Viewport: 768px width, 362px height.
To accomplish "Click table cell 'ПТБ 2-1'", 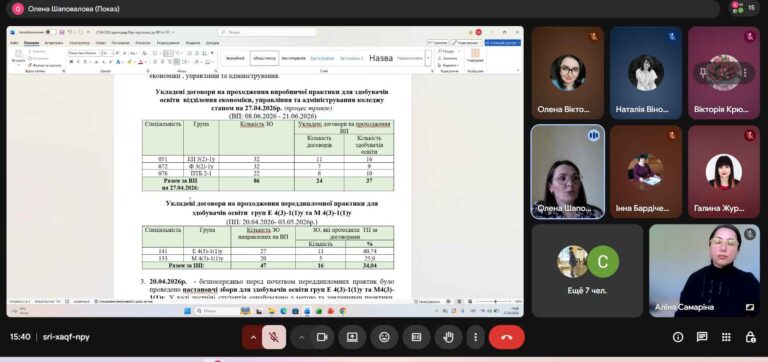I will [201, 173].
